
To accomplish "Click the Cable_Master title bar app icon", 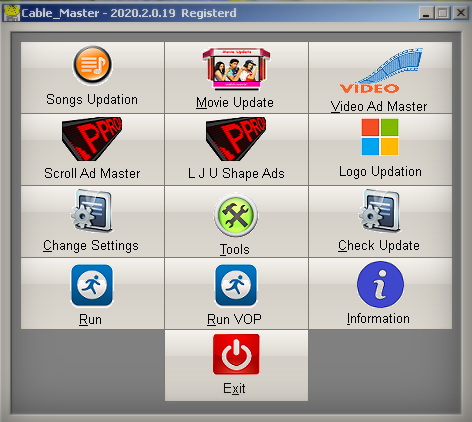I will 12,13.
